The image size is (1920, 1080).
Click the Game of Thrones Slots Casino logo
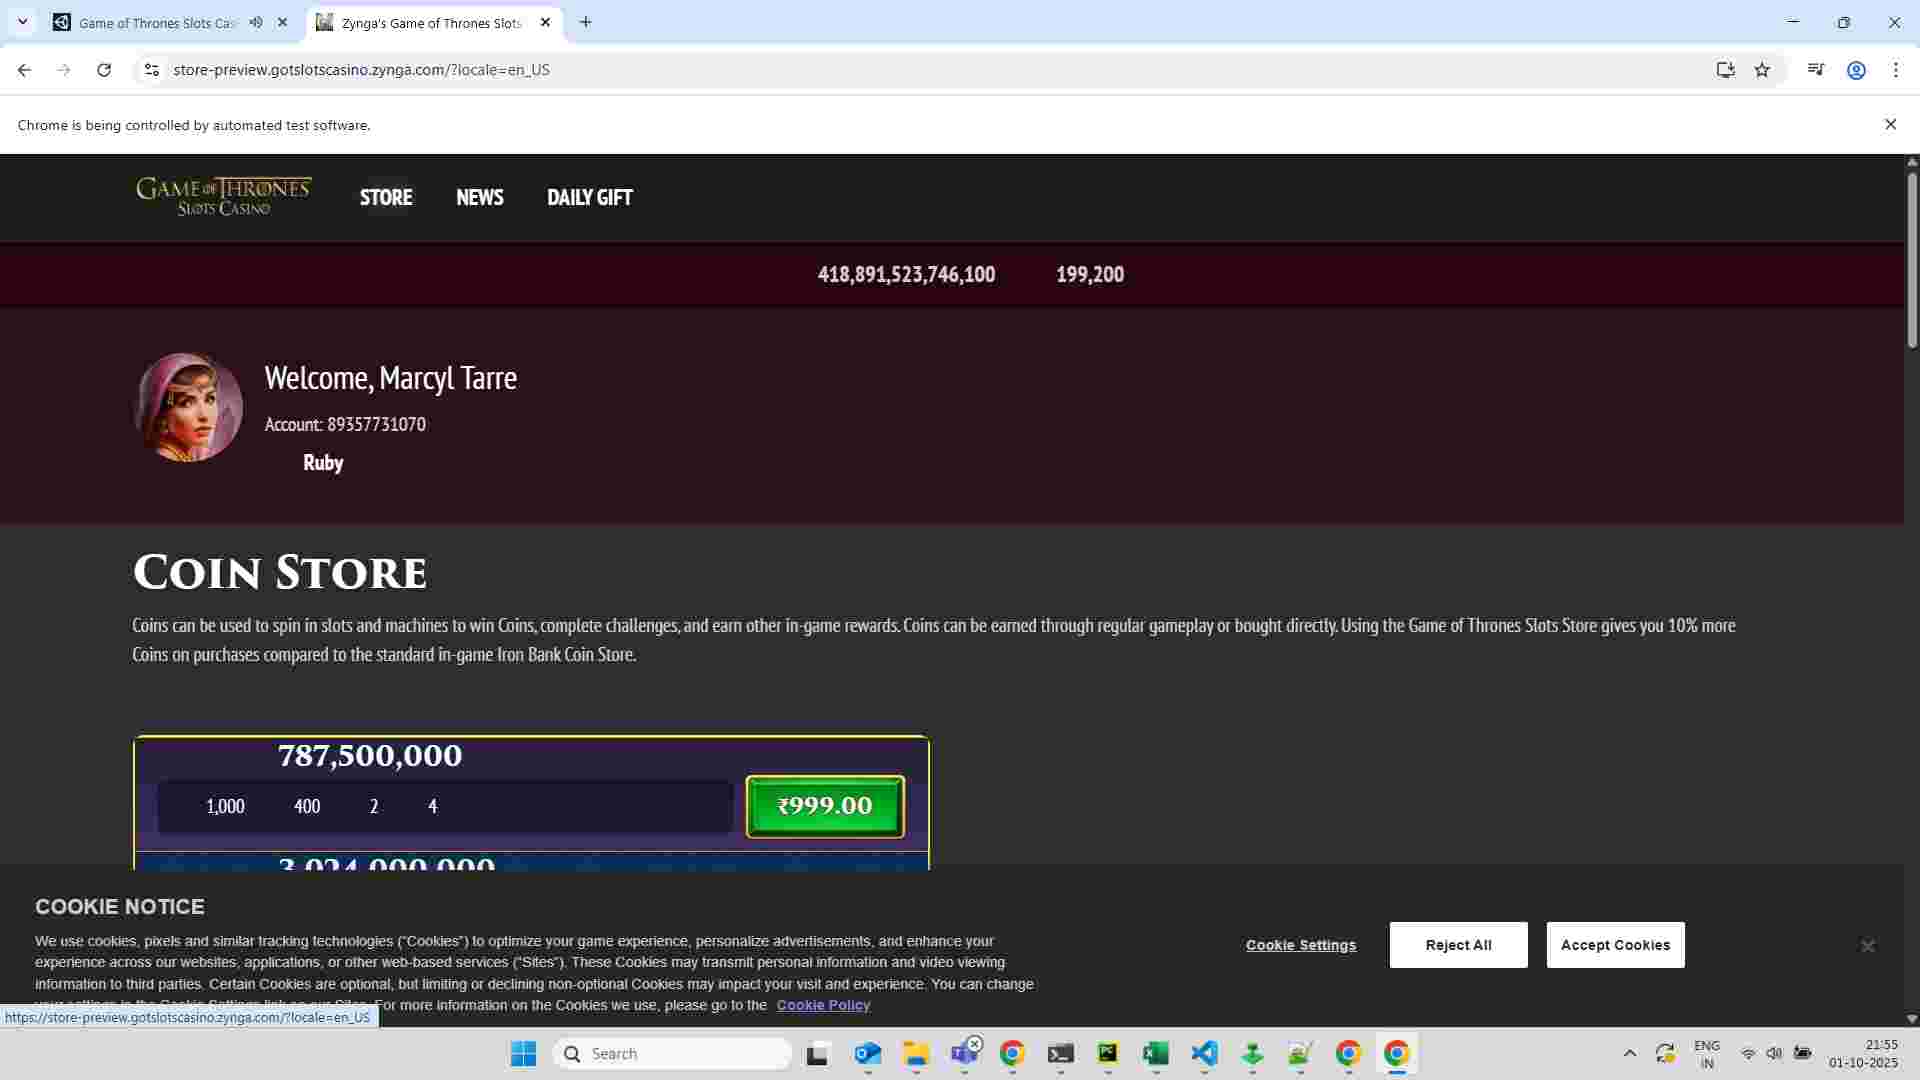click(224, 196)
